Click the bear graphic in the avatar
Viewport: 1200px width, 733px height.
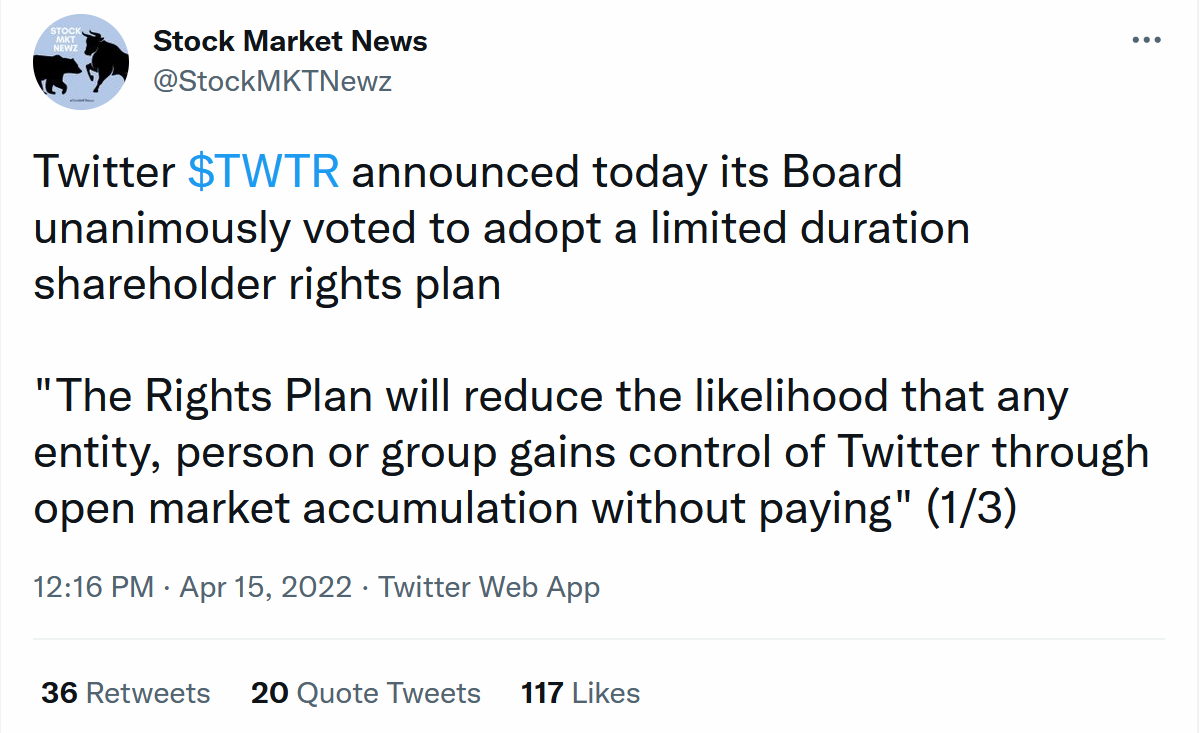[x=58, y=73]
